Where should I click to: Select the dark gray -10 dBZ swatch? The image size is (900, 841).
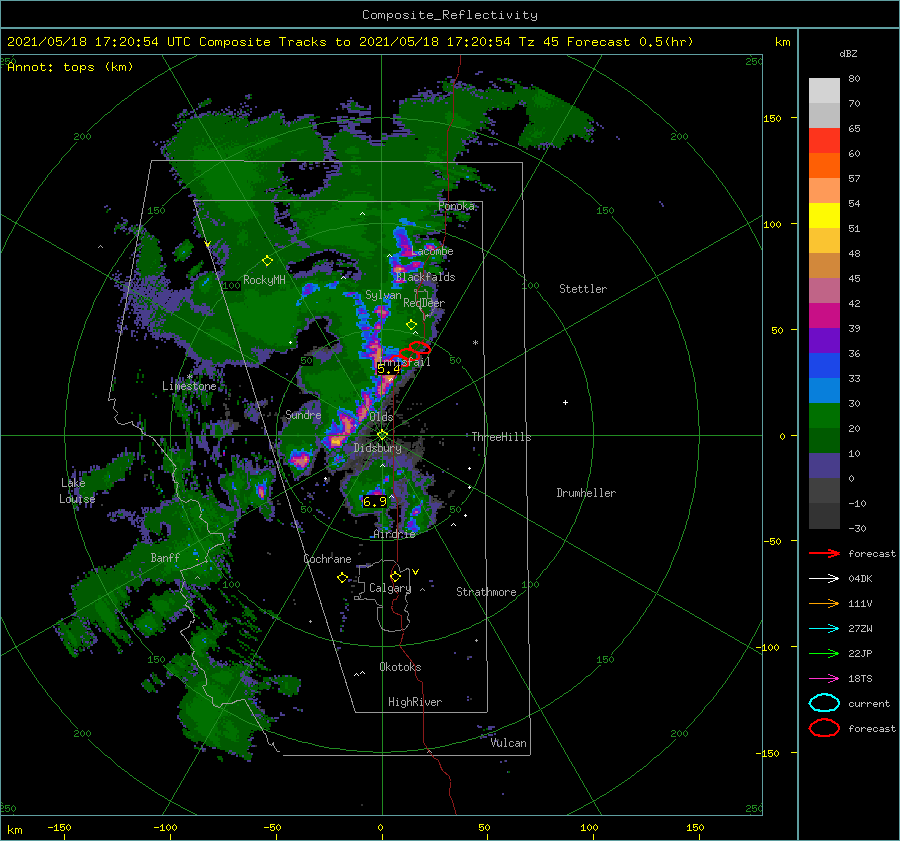coord(824,515)
